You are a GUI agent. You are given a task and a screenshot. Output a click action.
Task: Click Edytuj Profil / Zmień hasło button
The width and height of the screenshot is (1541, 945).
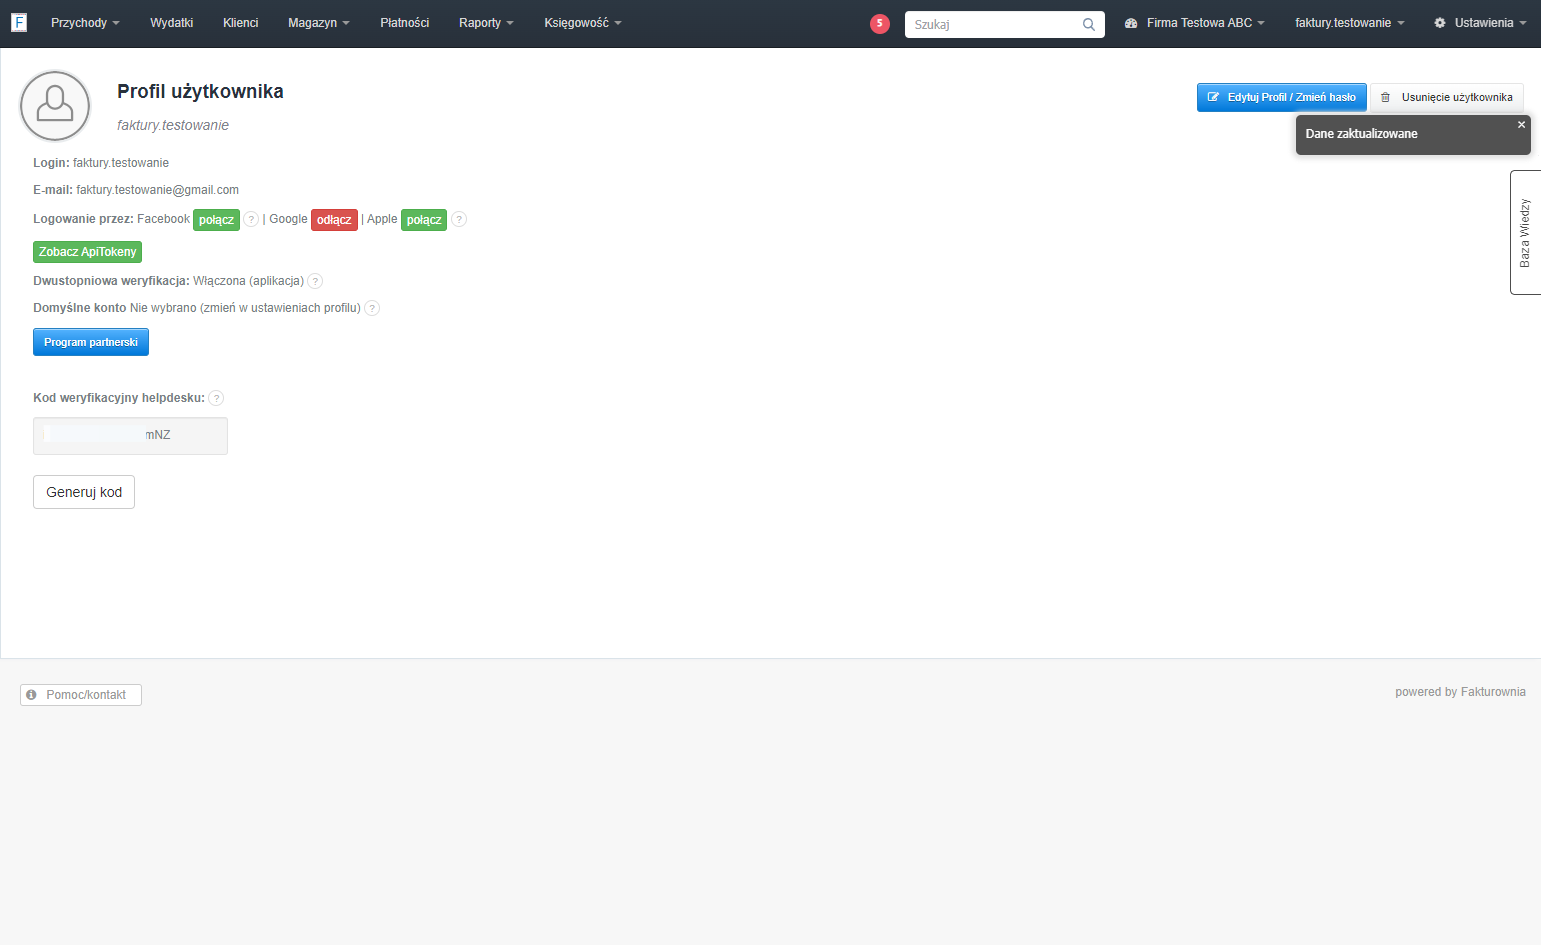click(x=1281, y=97)
